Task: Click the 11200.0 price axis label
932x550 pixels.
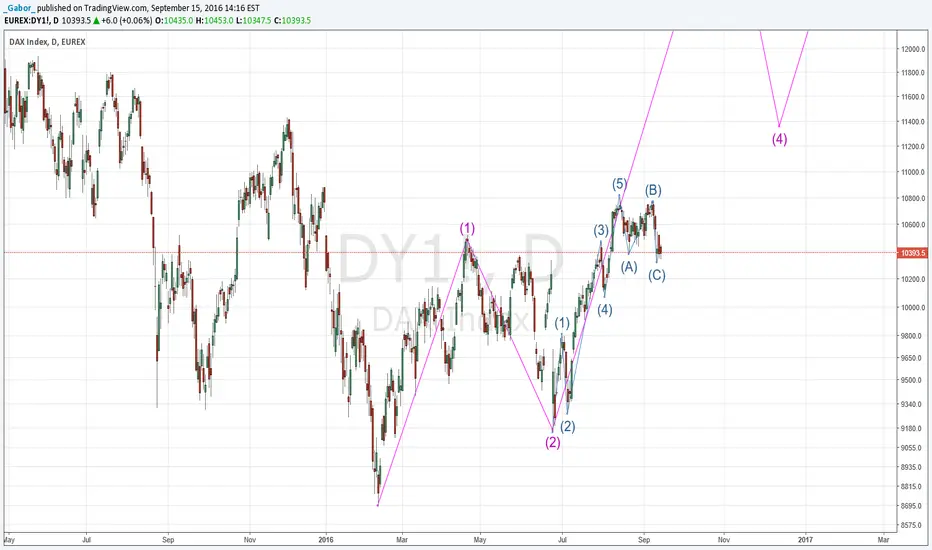Action: (913, 147)
